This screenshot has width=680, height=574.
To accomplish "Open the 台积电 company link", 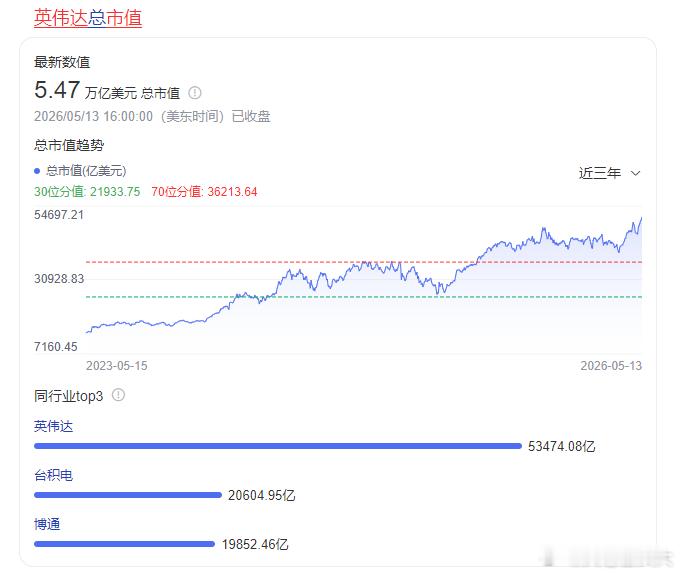I will 53,475.
